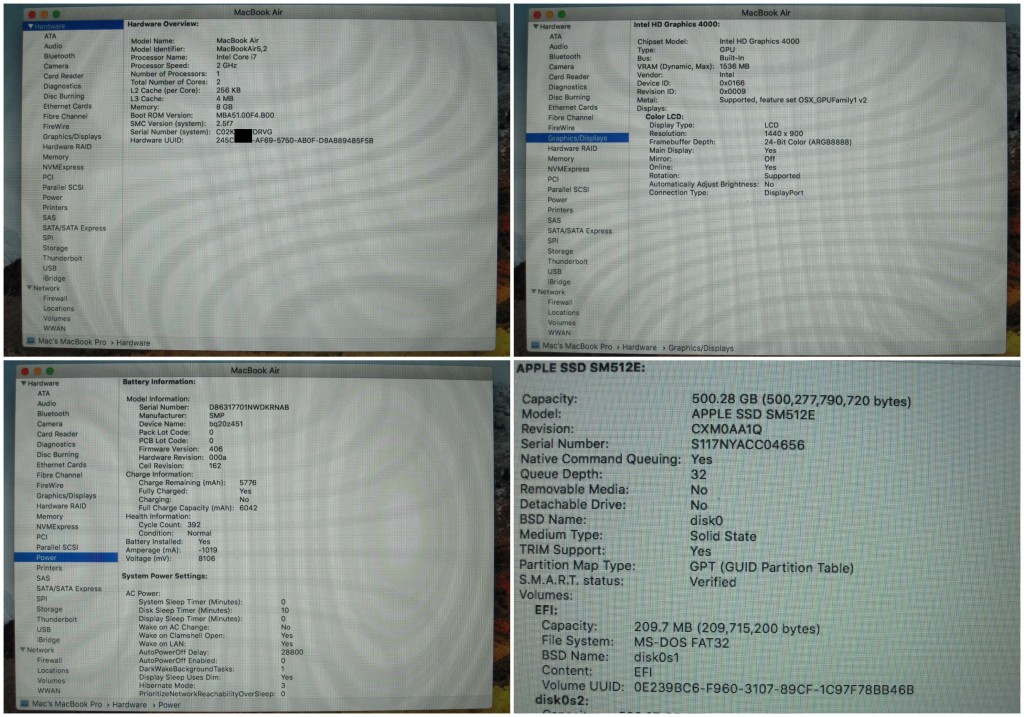Select PCI in the Battery Information window sidebar

click(41, 537)
